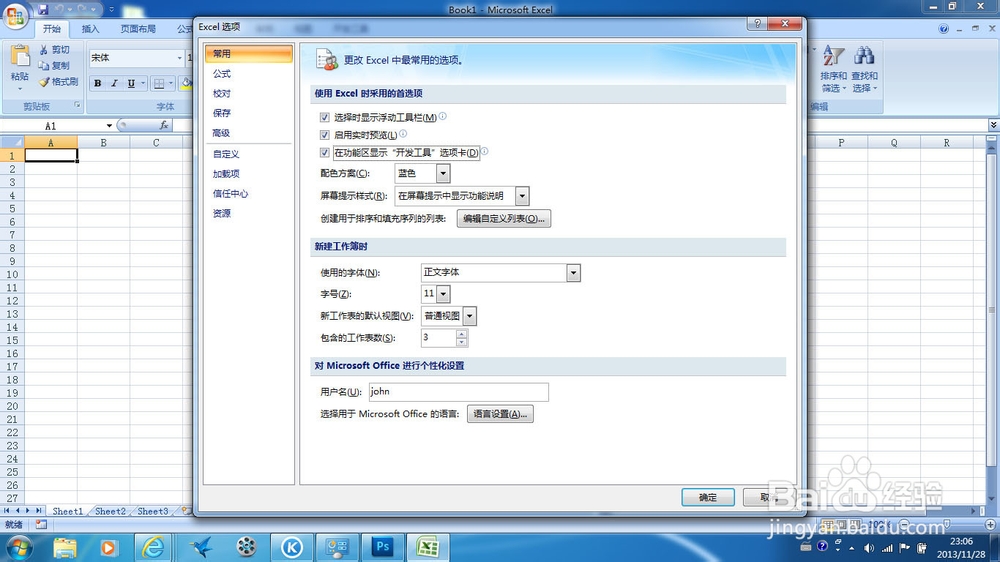
Task: Click the 确定 (OK) button
Action: tap(708, 497)
